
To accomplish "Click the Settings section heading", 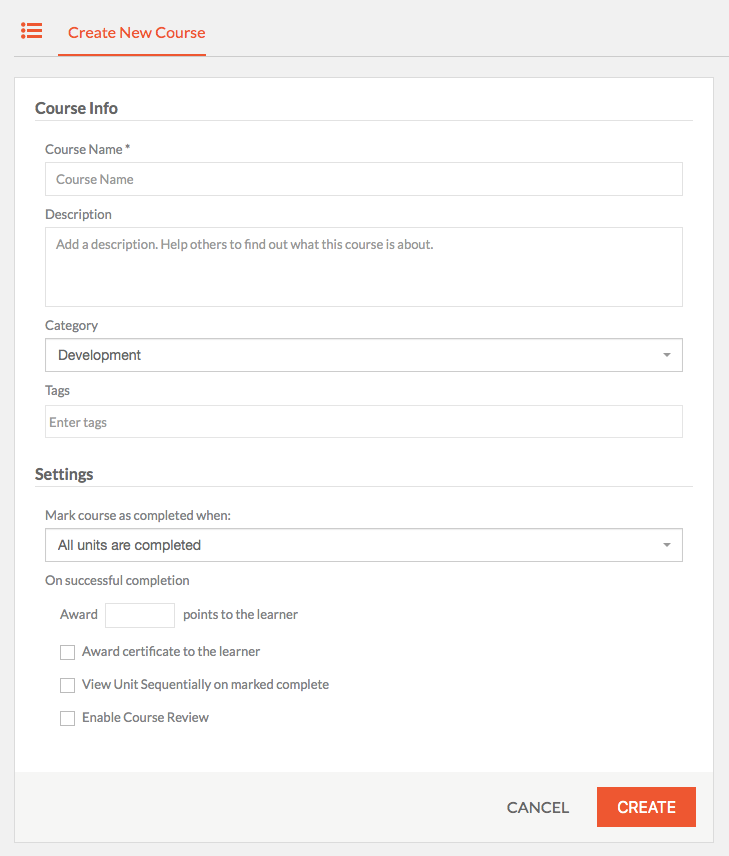I will (x=64, y=474).
